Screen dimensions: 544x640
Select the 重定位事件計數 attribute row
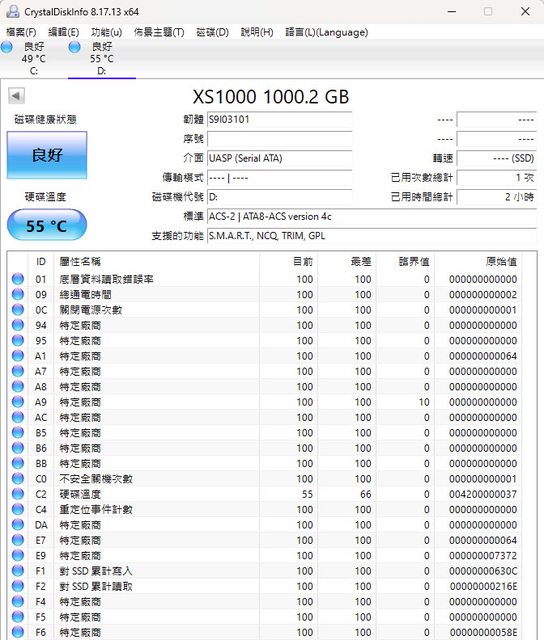[264, 509]
